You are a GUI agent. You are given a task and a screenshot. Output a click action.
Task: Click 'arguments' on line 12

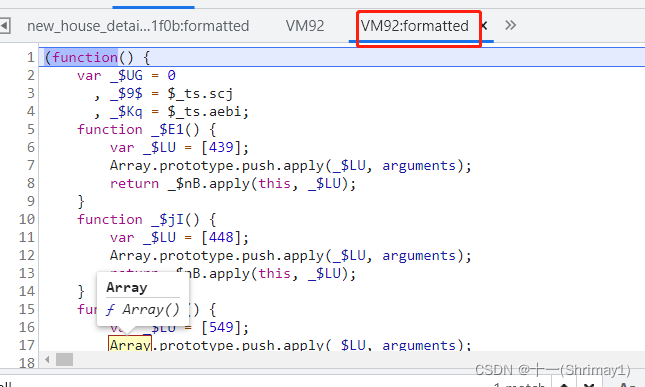(419, 256)
